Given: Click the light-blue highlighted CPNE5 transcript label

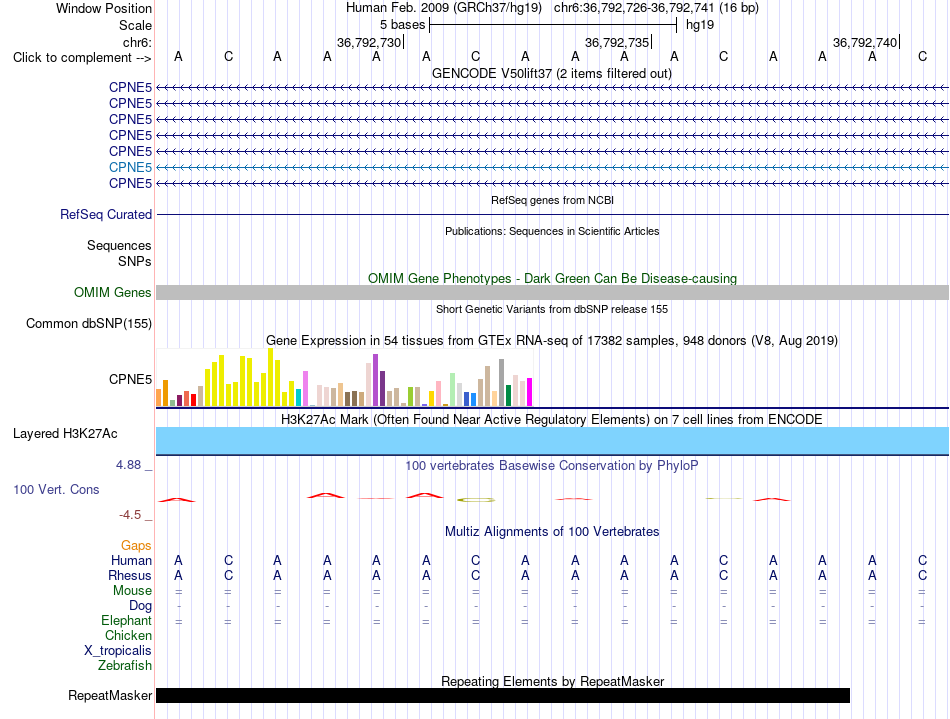Looking at the screenshot, I should [130, 167].
